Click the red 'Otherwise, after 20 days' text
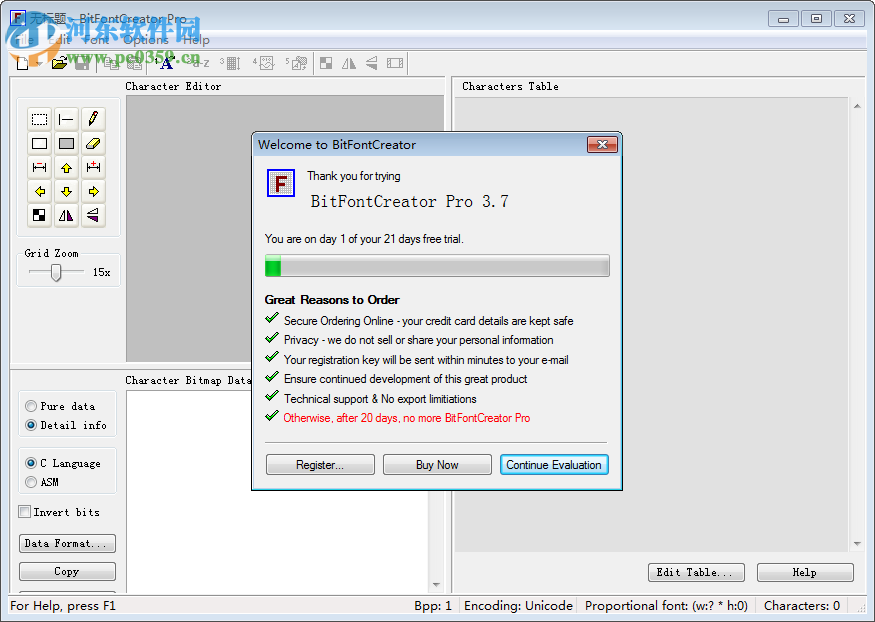Image resolution: width=875 pixels, height=622 pixels. tap(407, 418)
